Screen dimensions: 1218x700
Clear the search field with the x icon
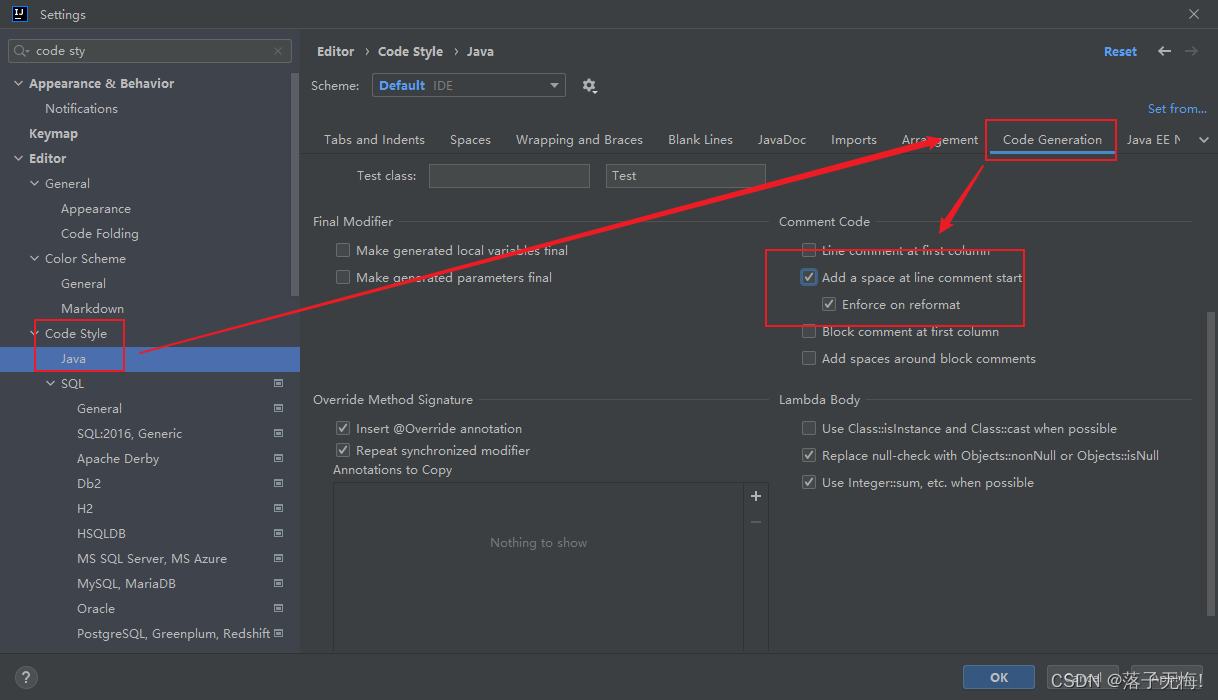click(278, 51)
